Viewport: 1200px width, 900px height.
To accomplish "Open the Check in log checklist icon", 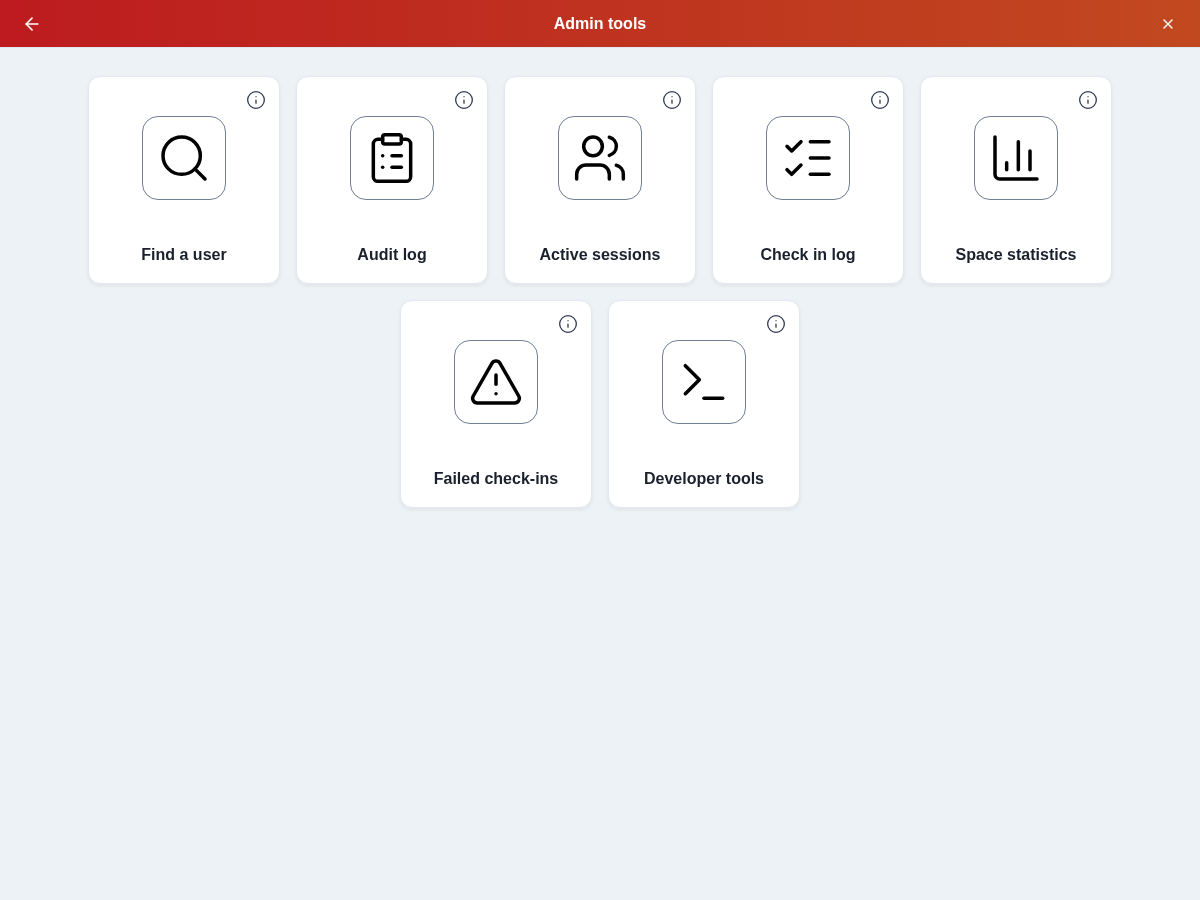I will click(808, 158).
